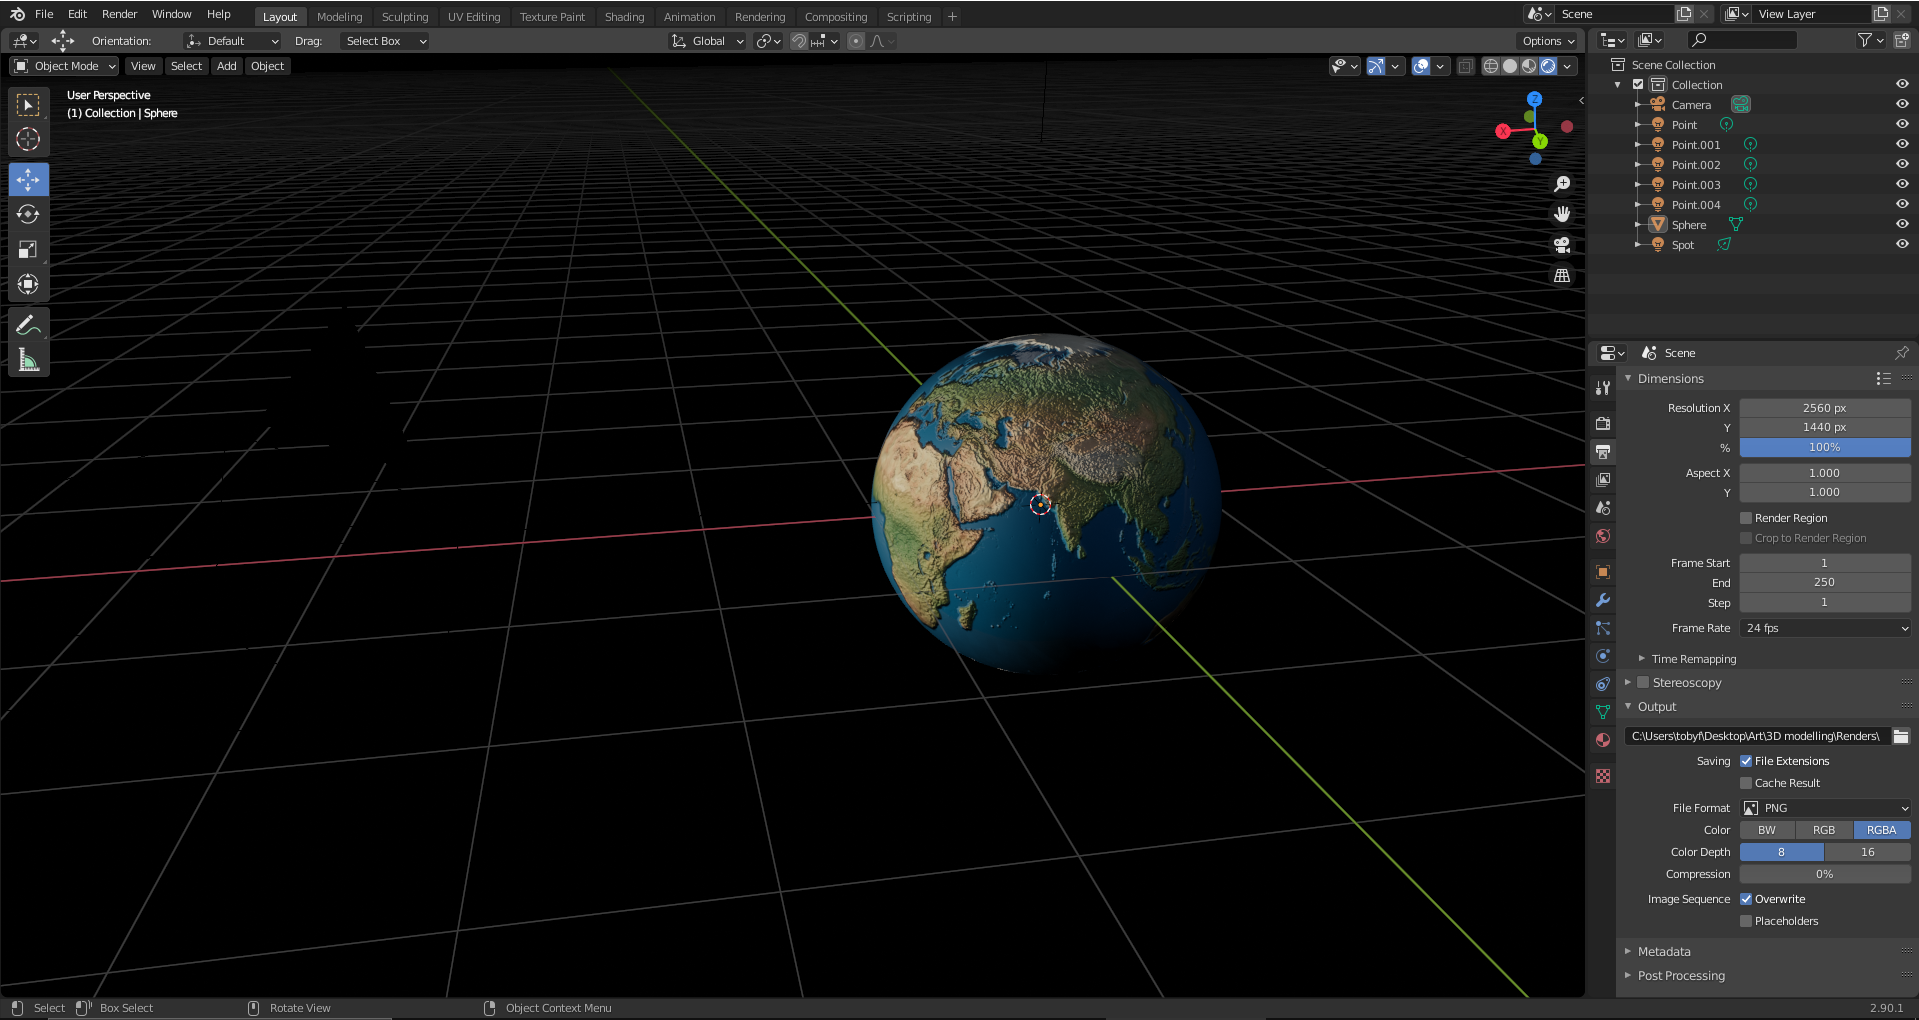Toggle the Collection exclude checkbox
The image size is (1919, 1020).
1638,85
